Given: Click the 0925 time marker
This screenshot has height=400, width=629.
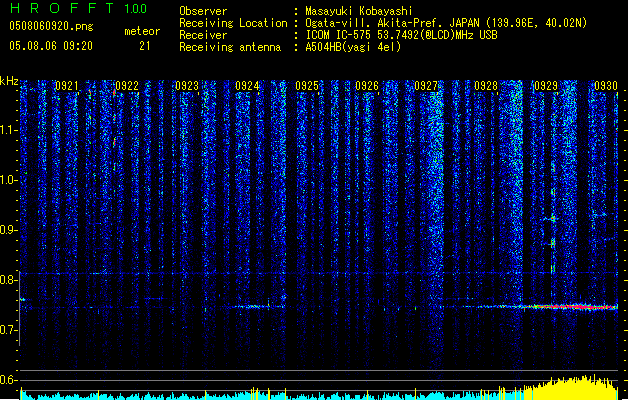Looking at the screenshot, I should pos(307,86).
